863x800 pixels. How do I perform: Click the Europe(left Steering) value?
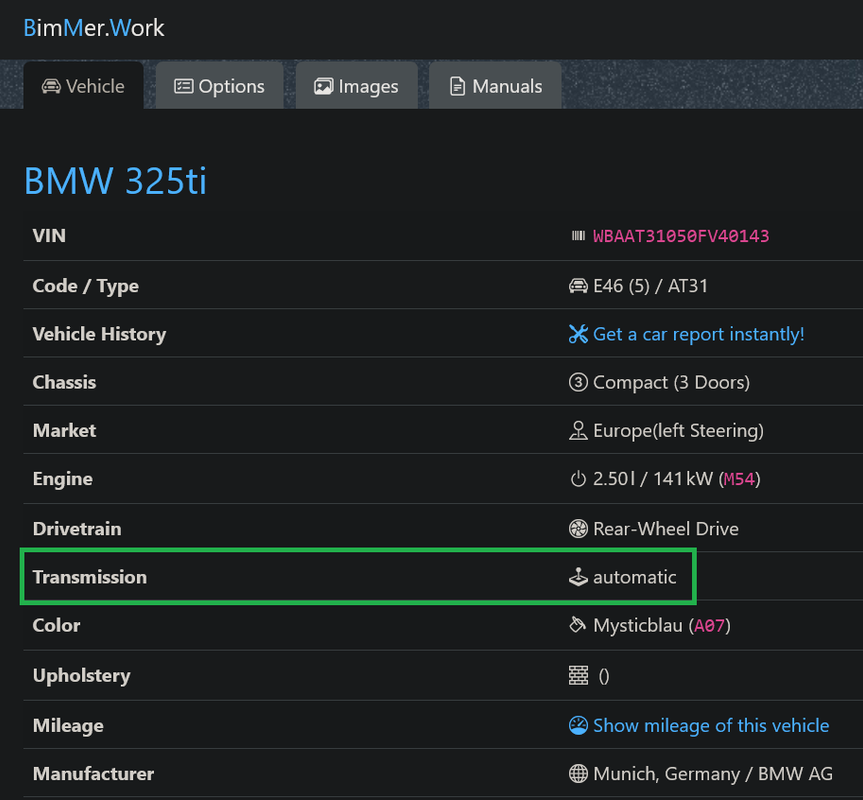pos(678,430)
